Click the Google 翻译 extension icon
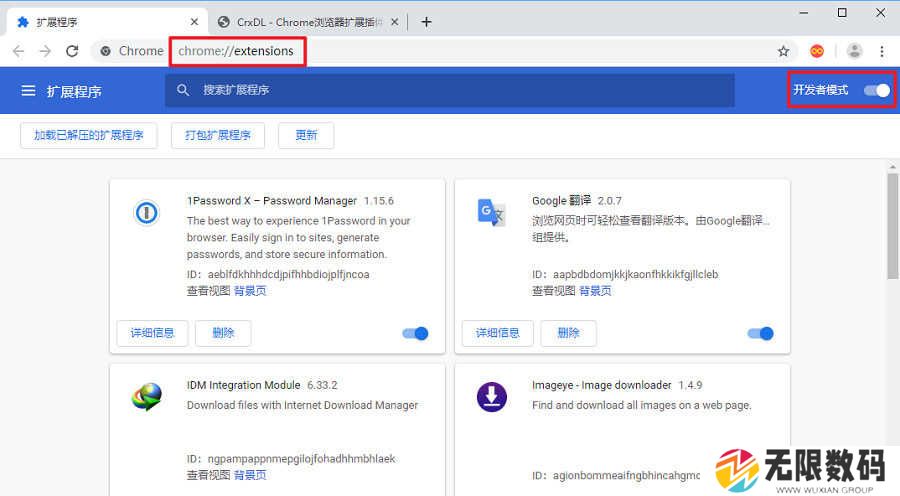 click(x=491, y=212)
